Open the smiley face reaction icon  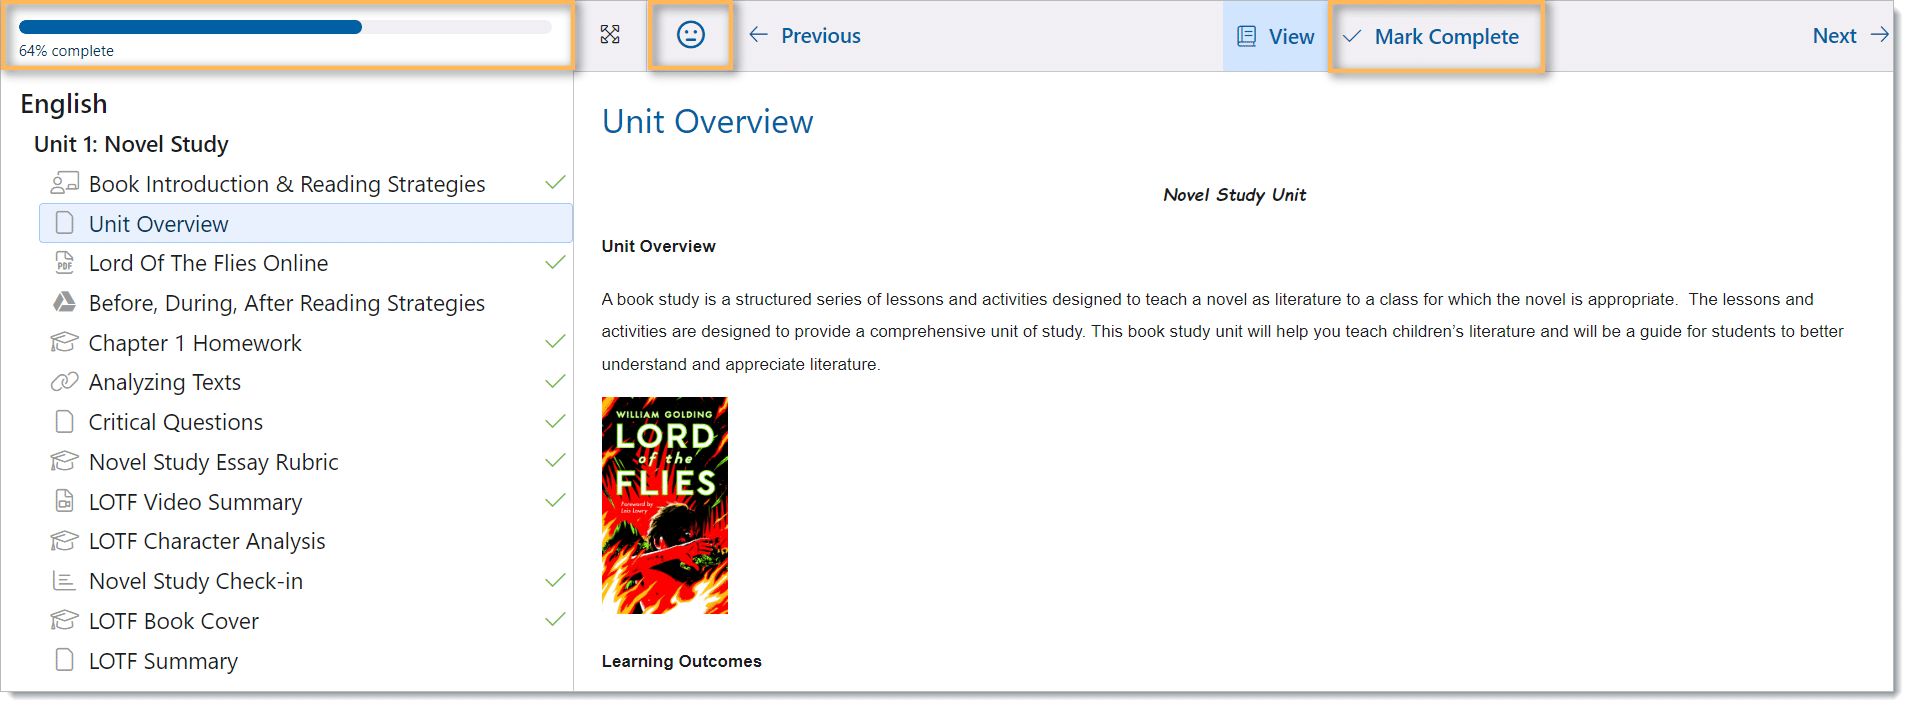(690, 35)
